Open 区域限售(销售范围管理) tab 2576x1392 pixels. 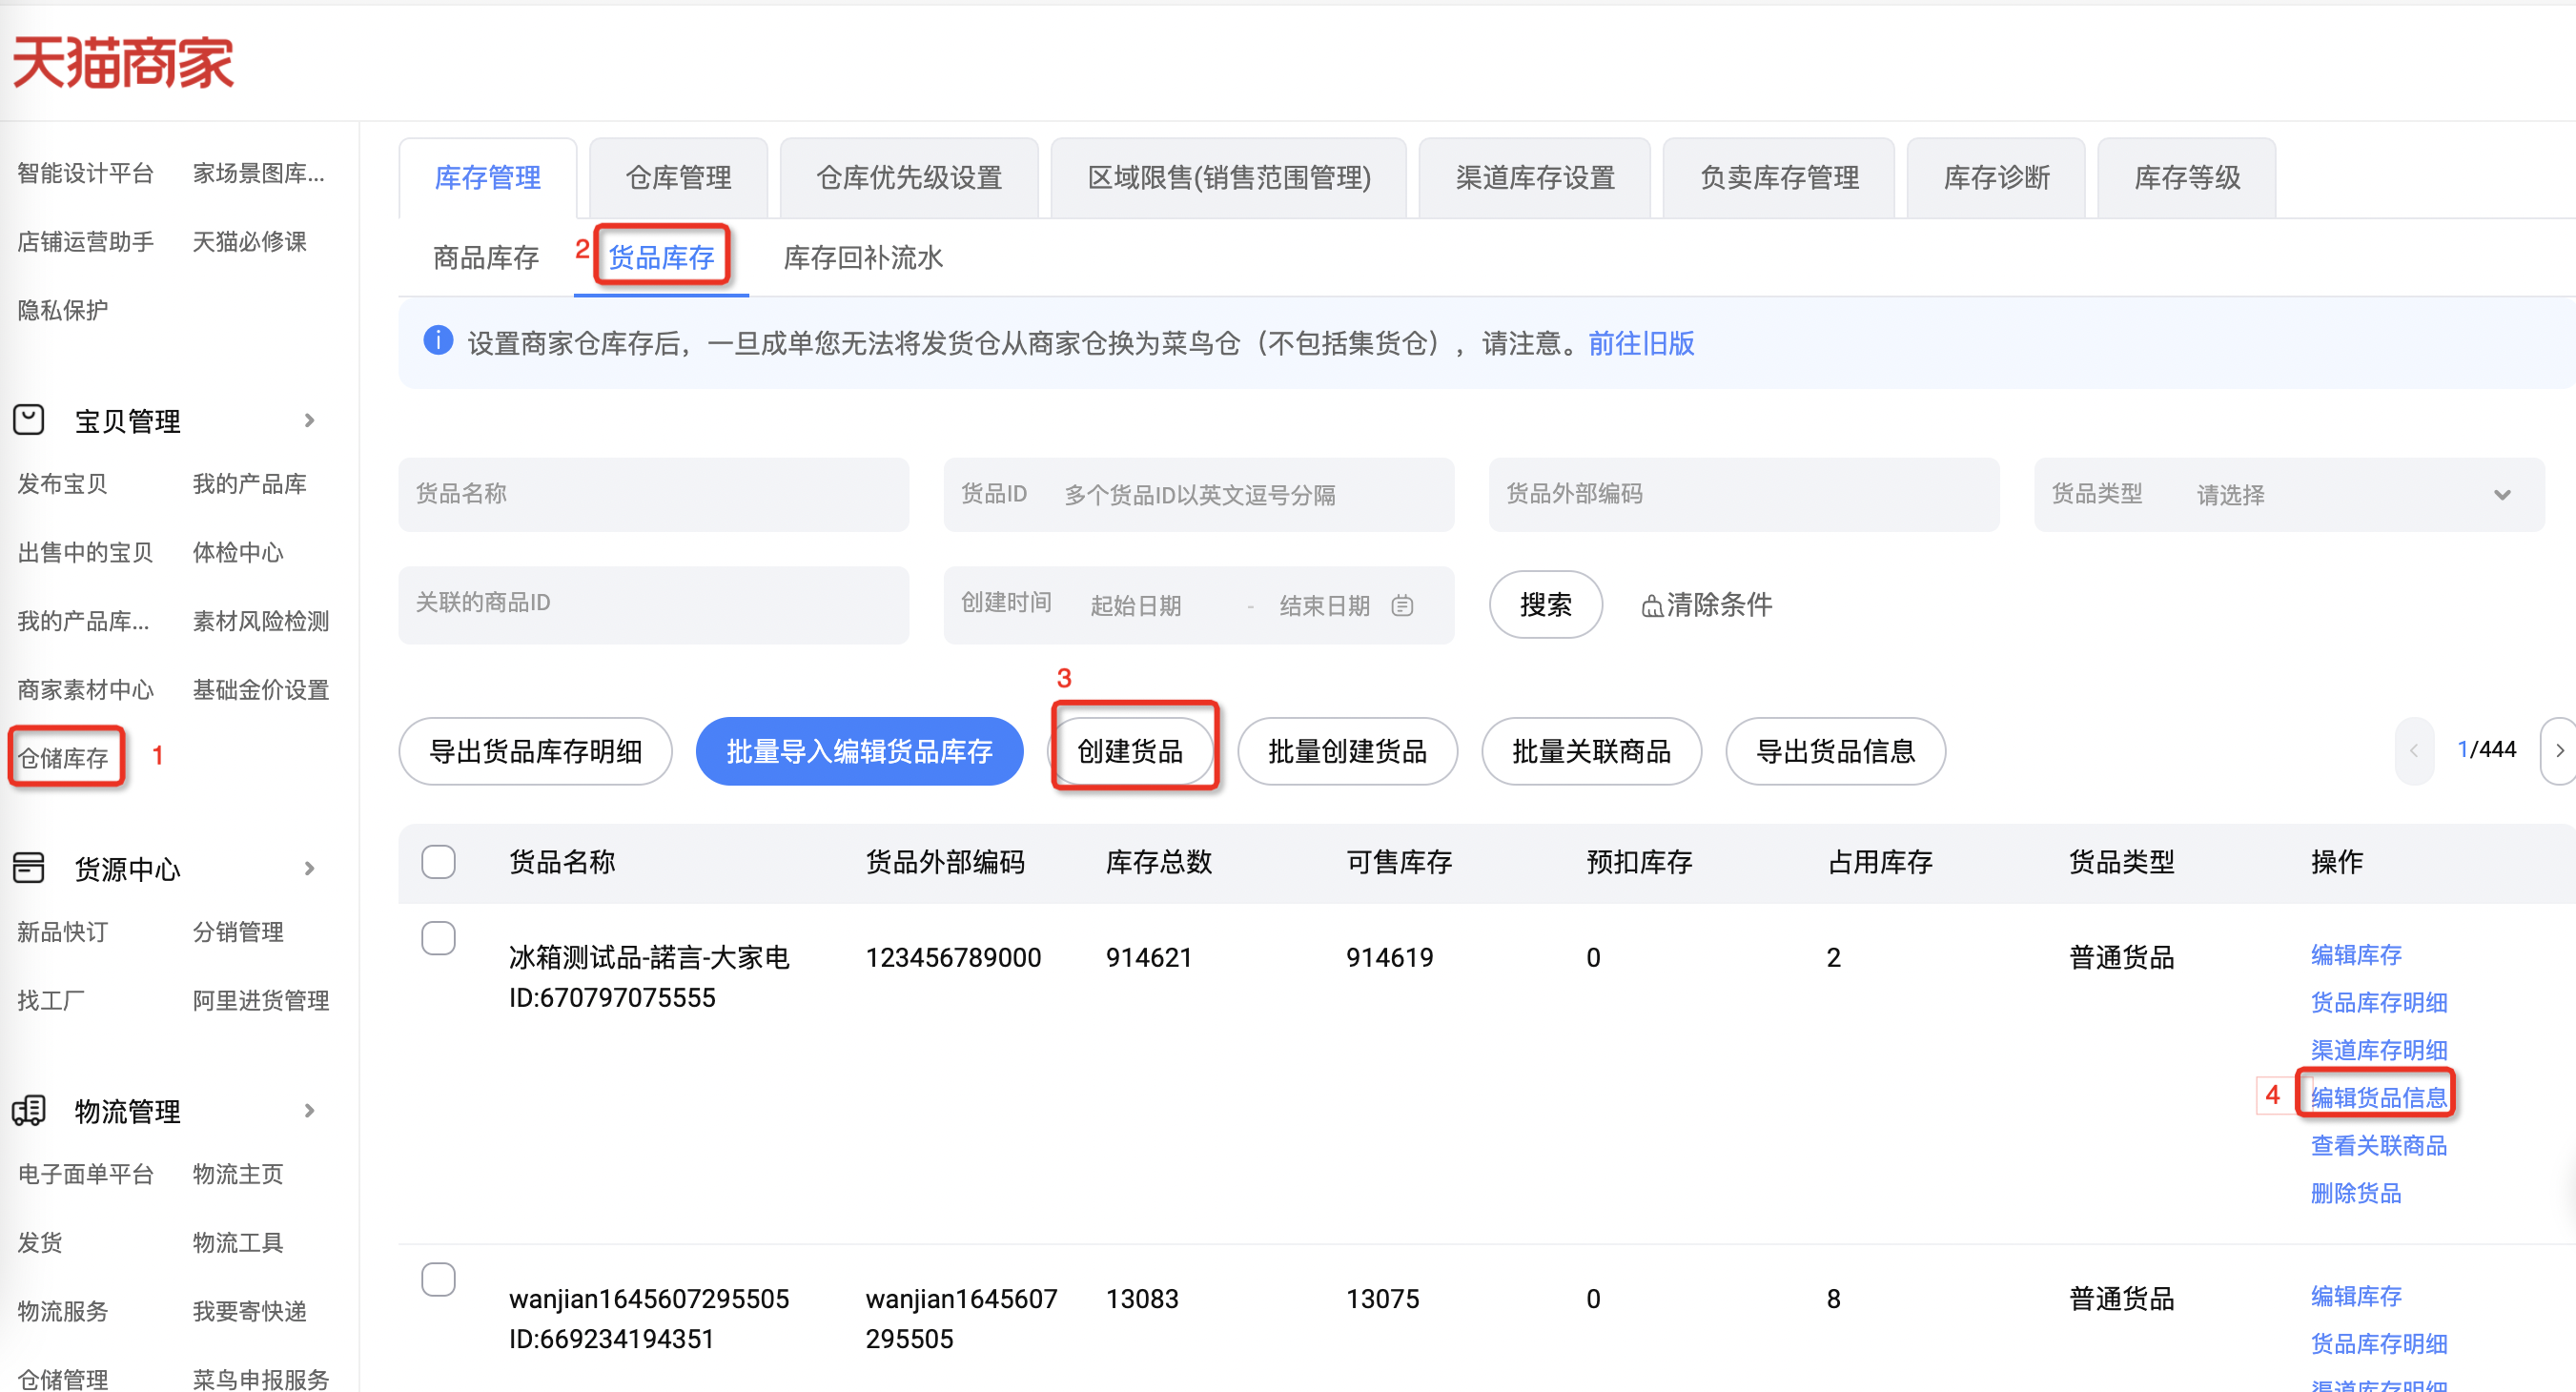click(x=1229, y=178)
